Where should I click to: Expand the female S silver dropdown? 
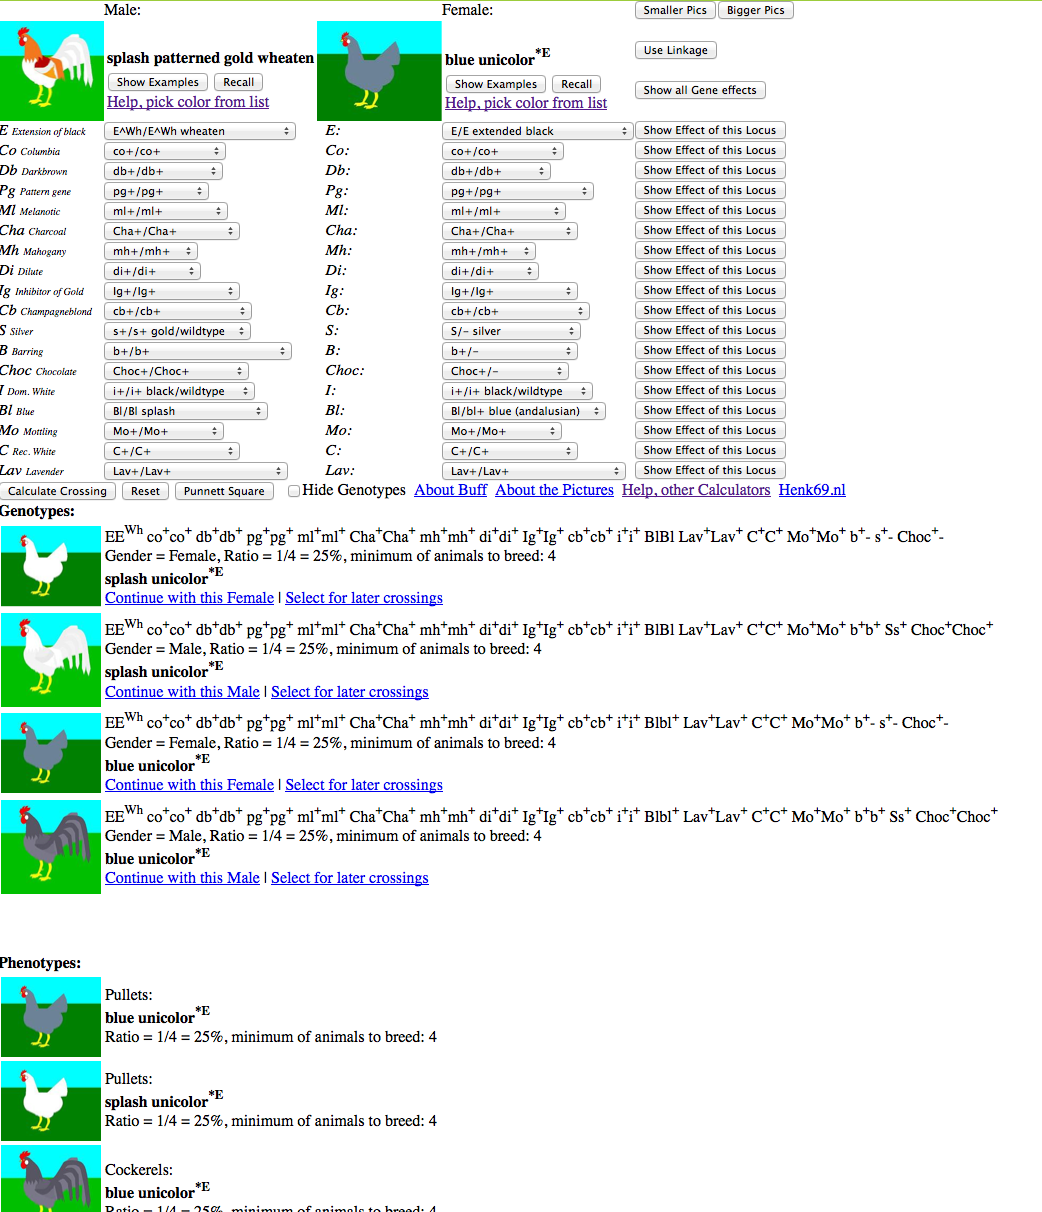click(x=511, y=331)
